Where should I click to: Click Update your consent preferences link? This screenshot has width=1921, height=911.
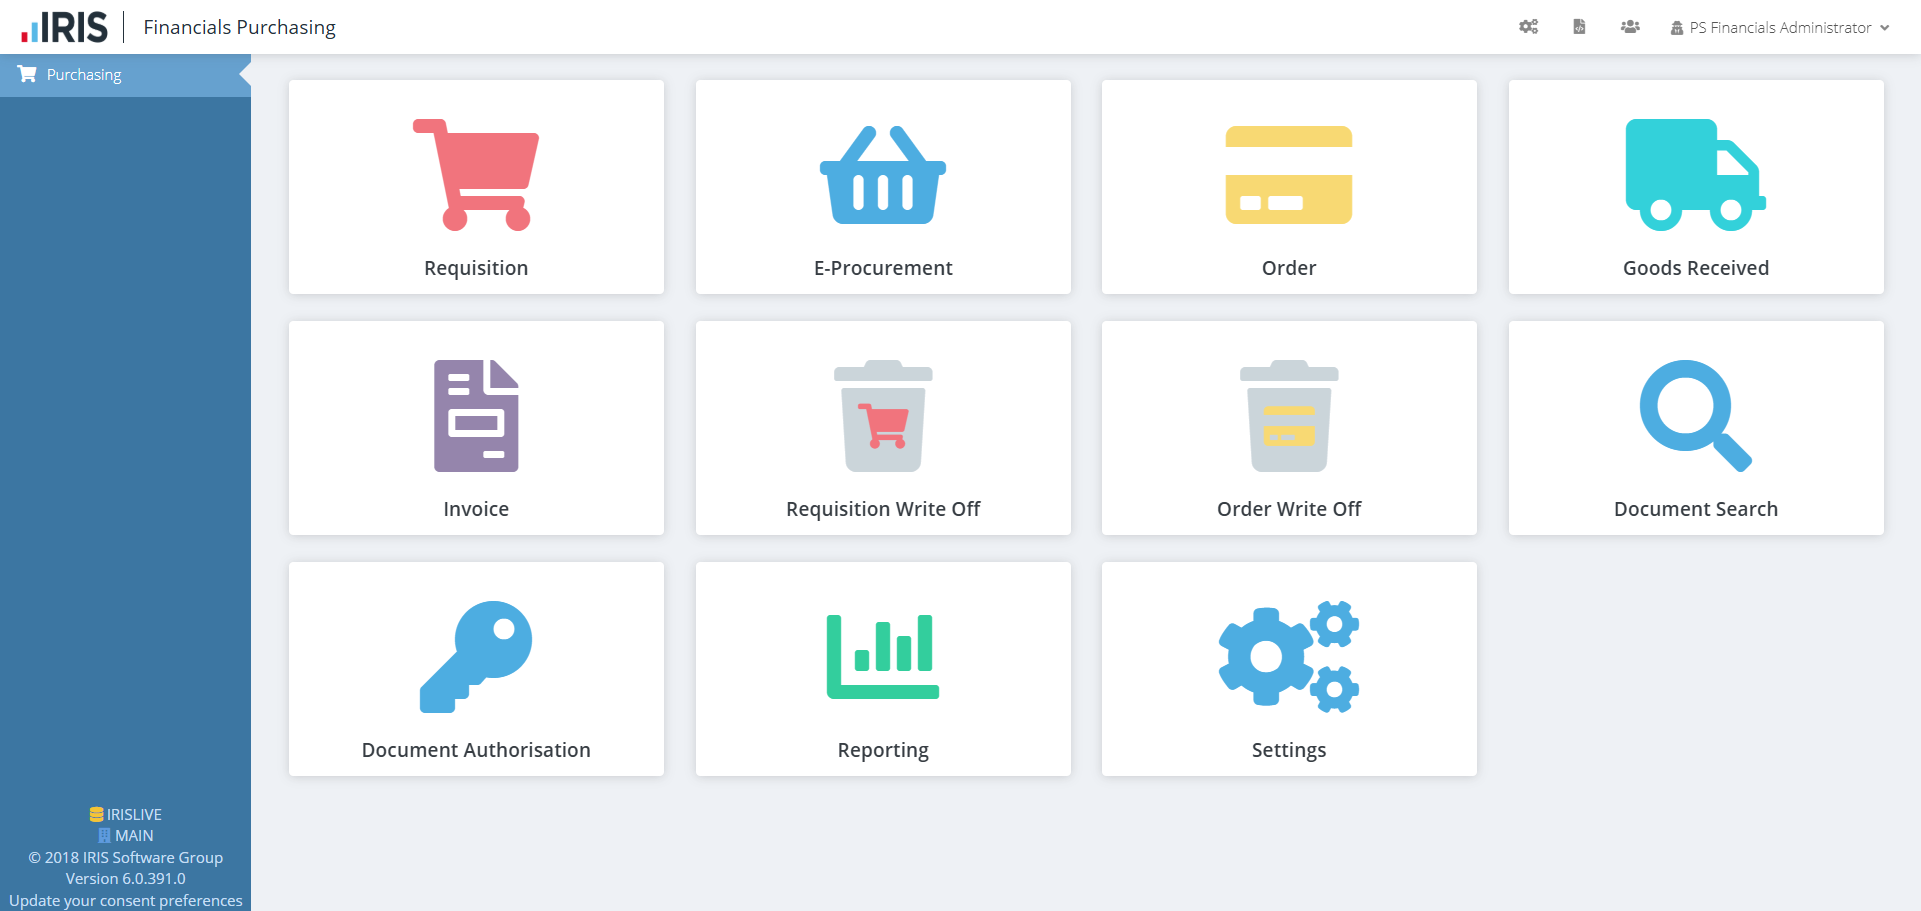(126, 900)
